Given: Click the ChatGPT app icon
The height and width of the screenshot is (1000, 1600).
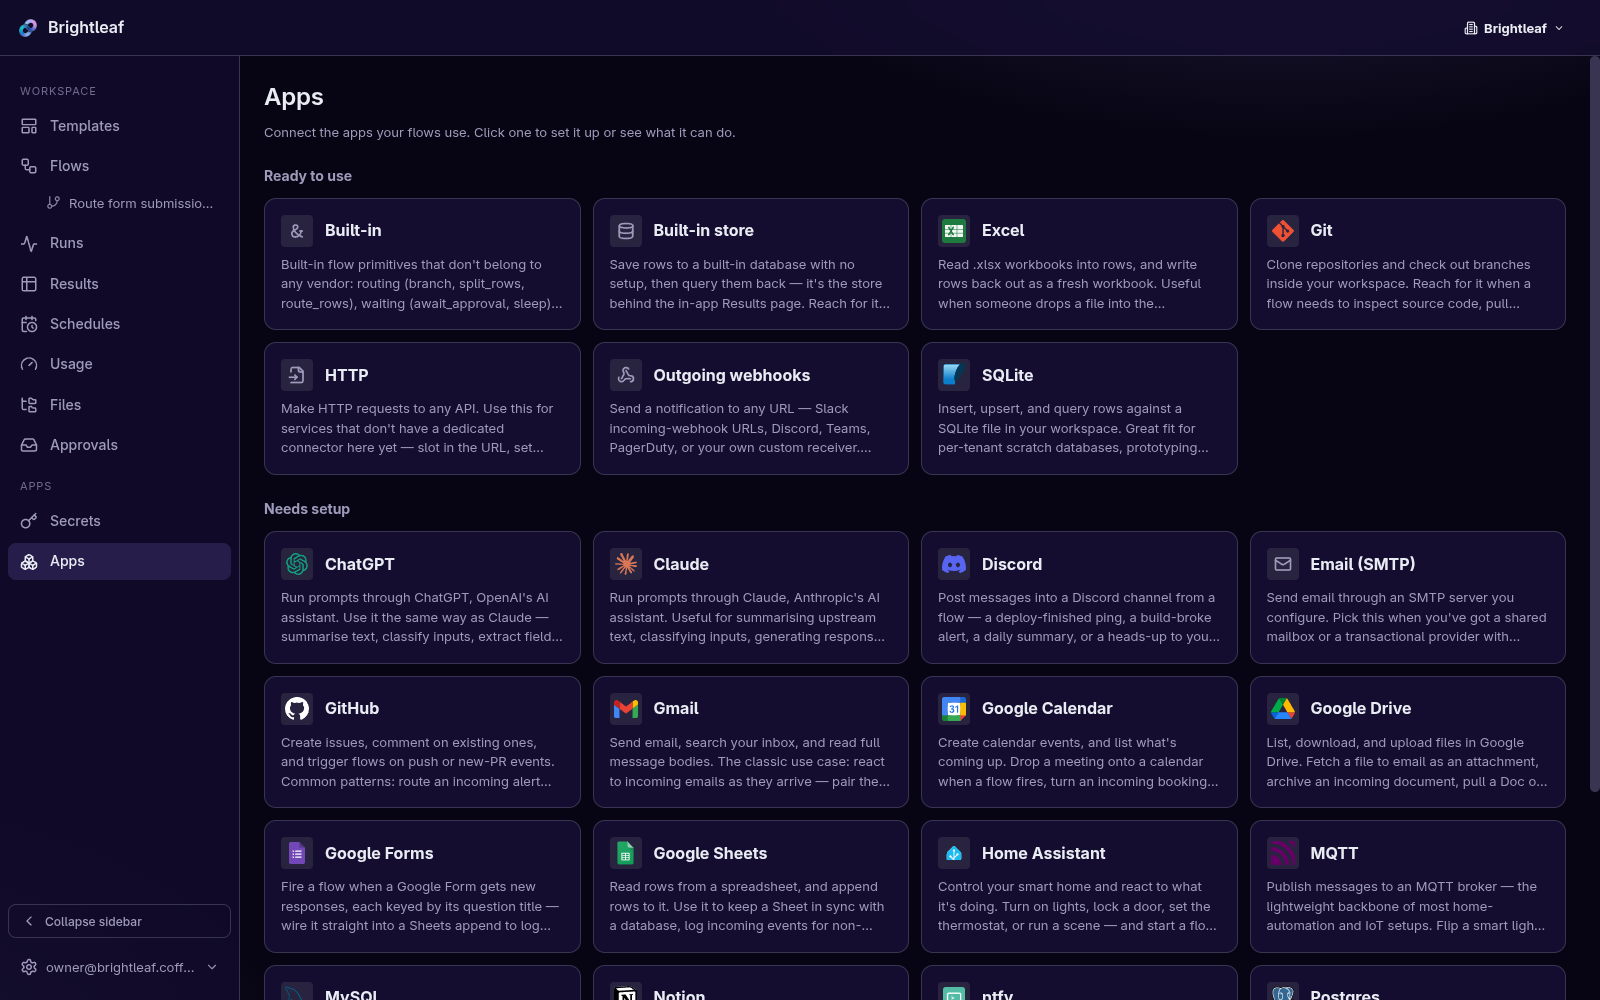Looking at the screenshot, I should click(297, 564).
